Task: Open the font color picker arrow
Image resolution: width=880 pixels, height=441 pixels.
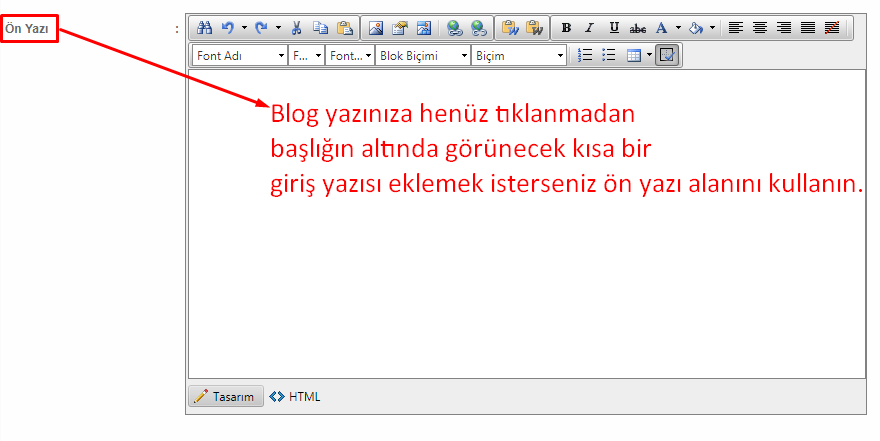Action: tap(678, 27)
